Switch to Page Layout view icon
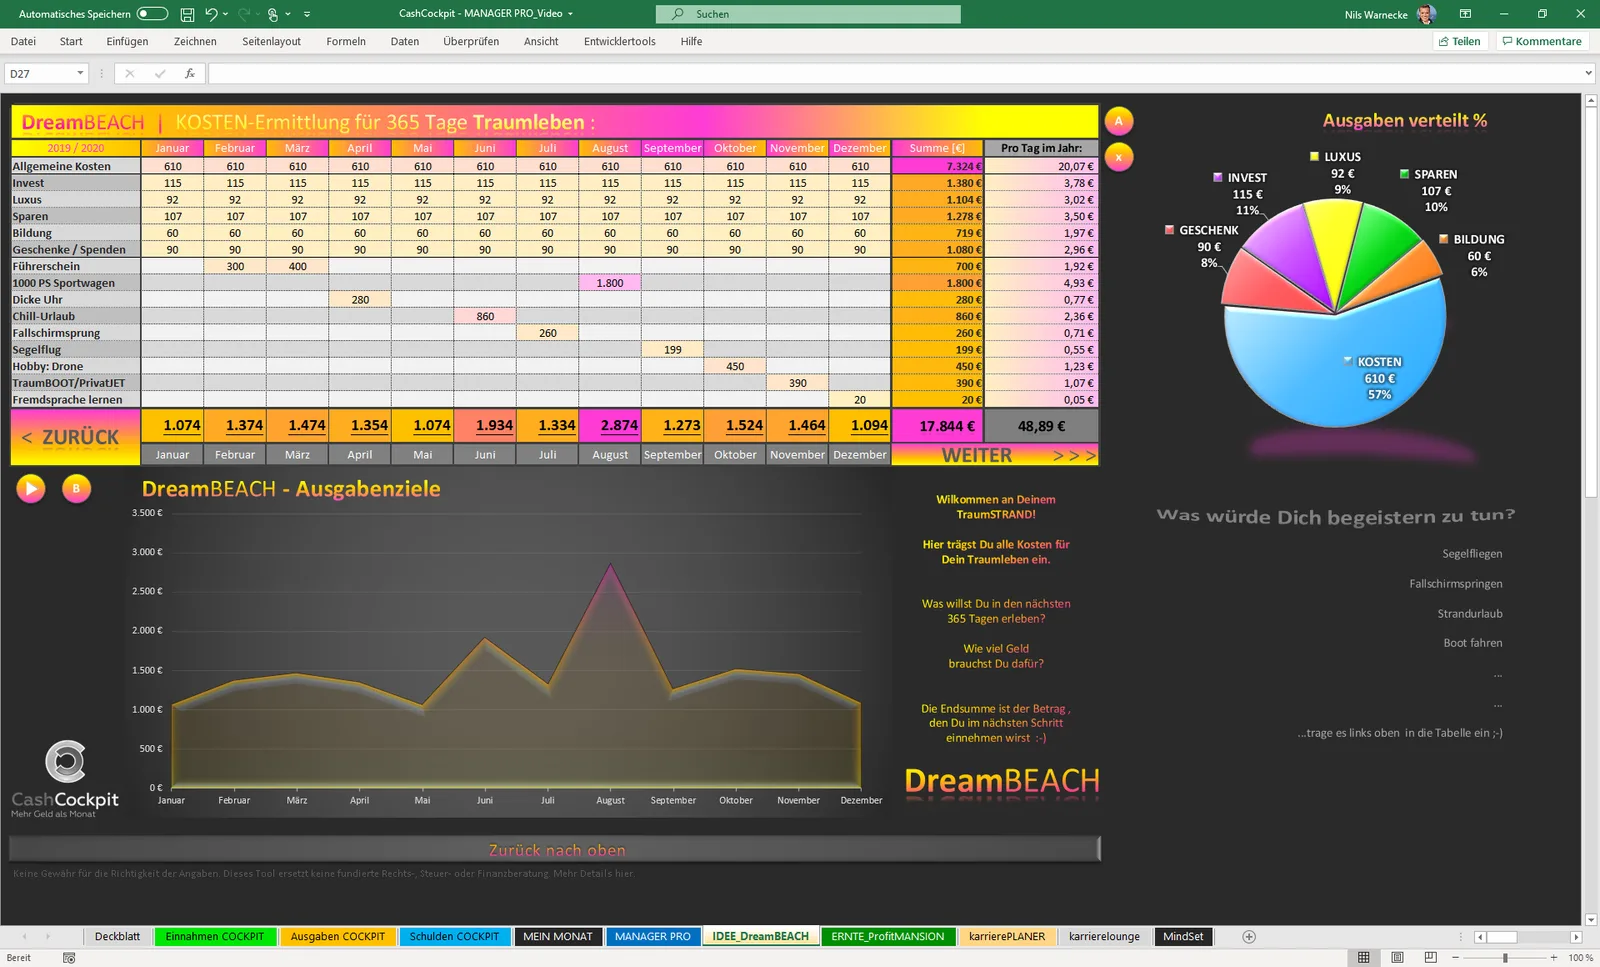 [x=1397, y=958]
